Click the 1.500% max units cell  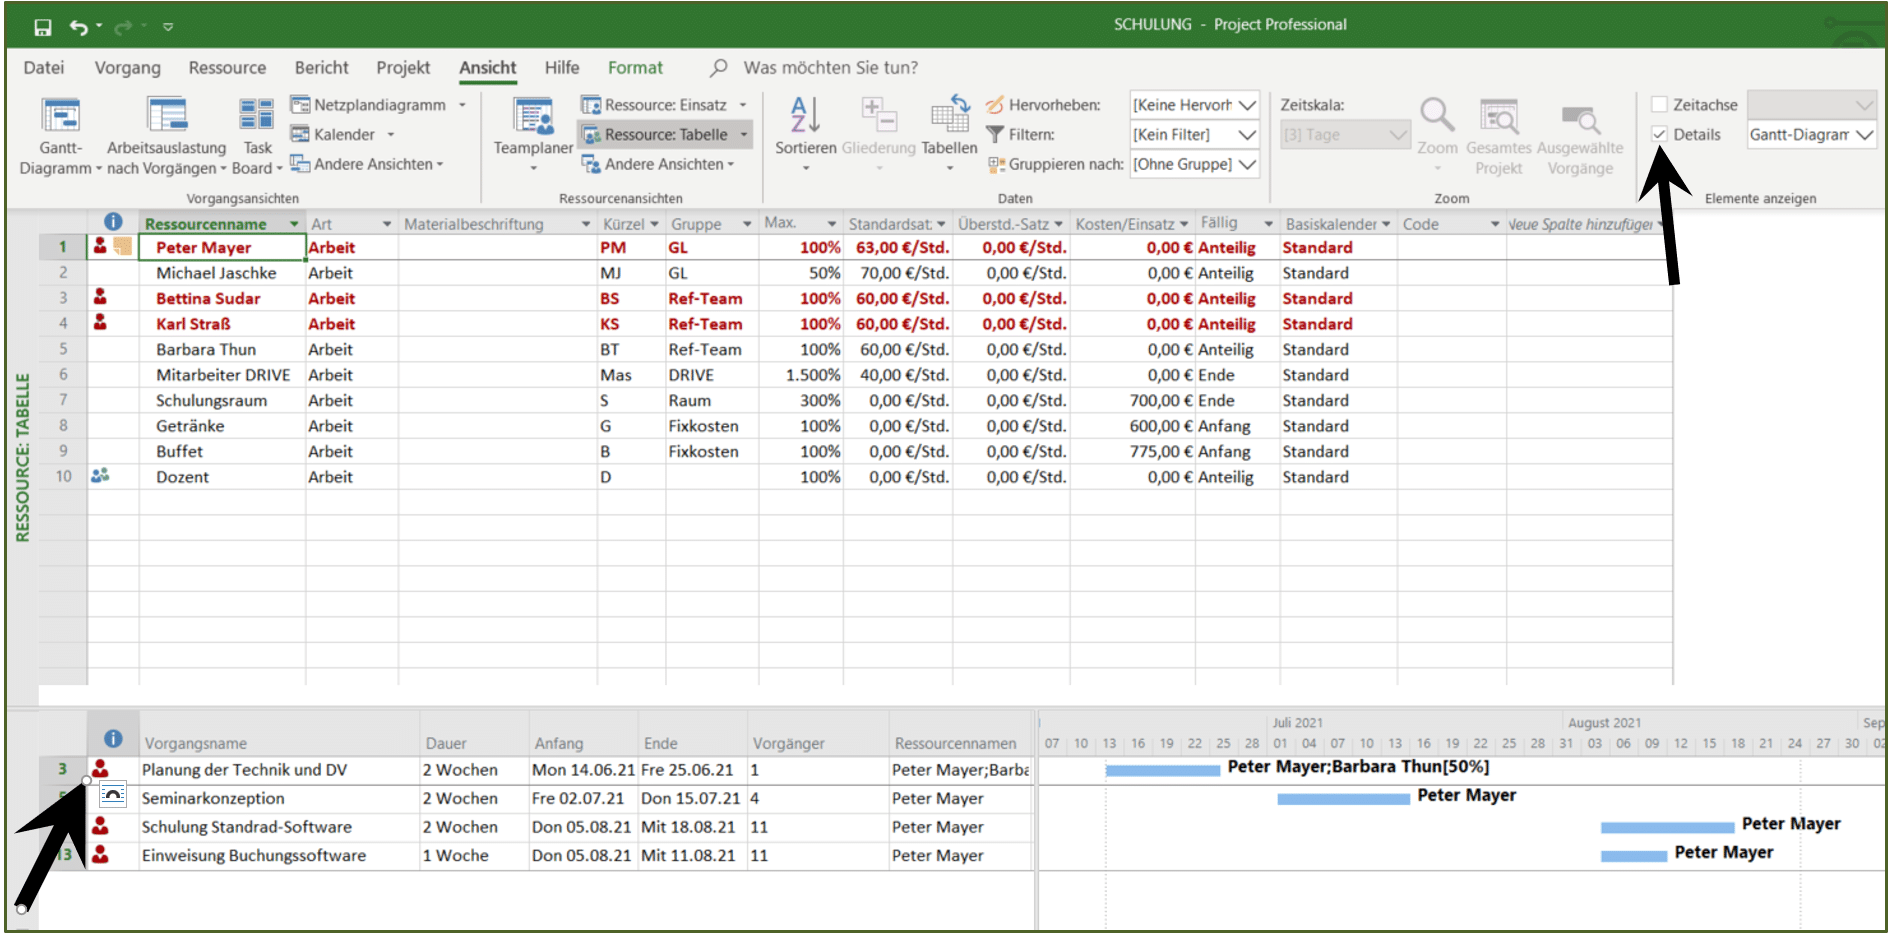click(801, 375)
